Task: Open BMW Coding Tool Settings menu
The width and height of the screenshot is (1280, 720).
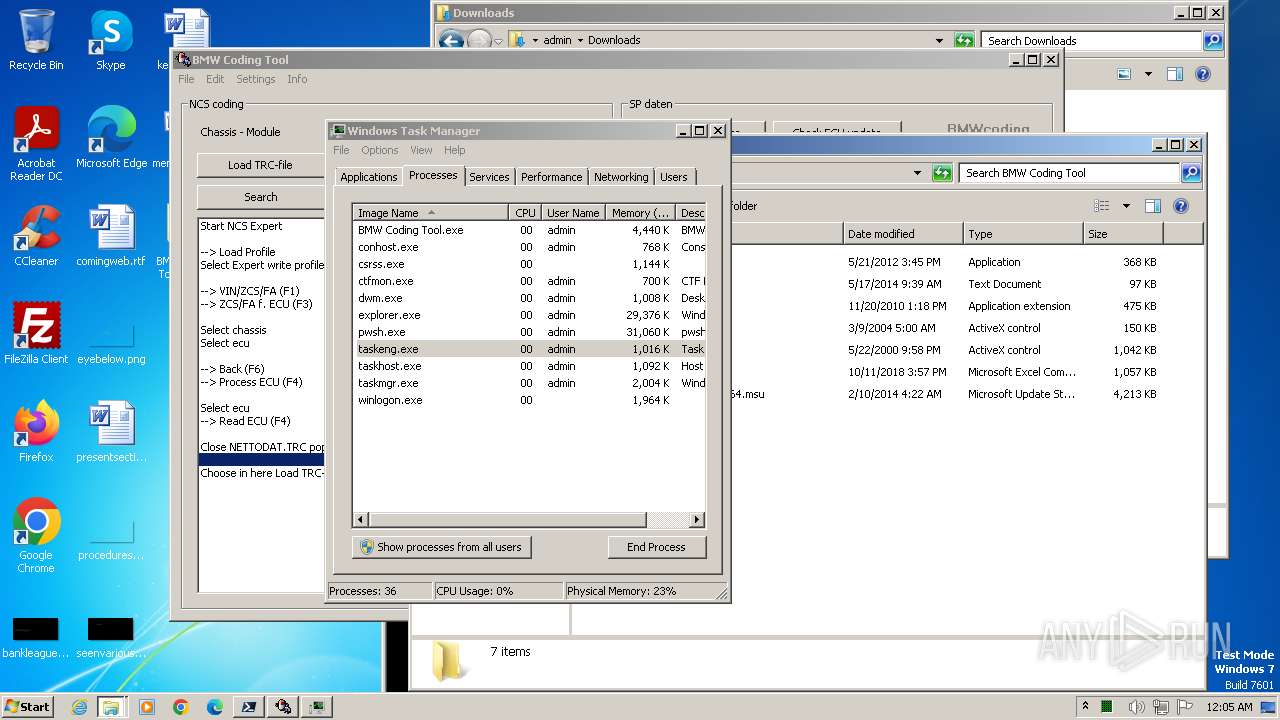Action: (256, 79)
